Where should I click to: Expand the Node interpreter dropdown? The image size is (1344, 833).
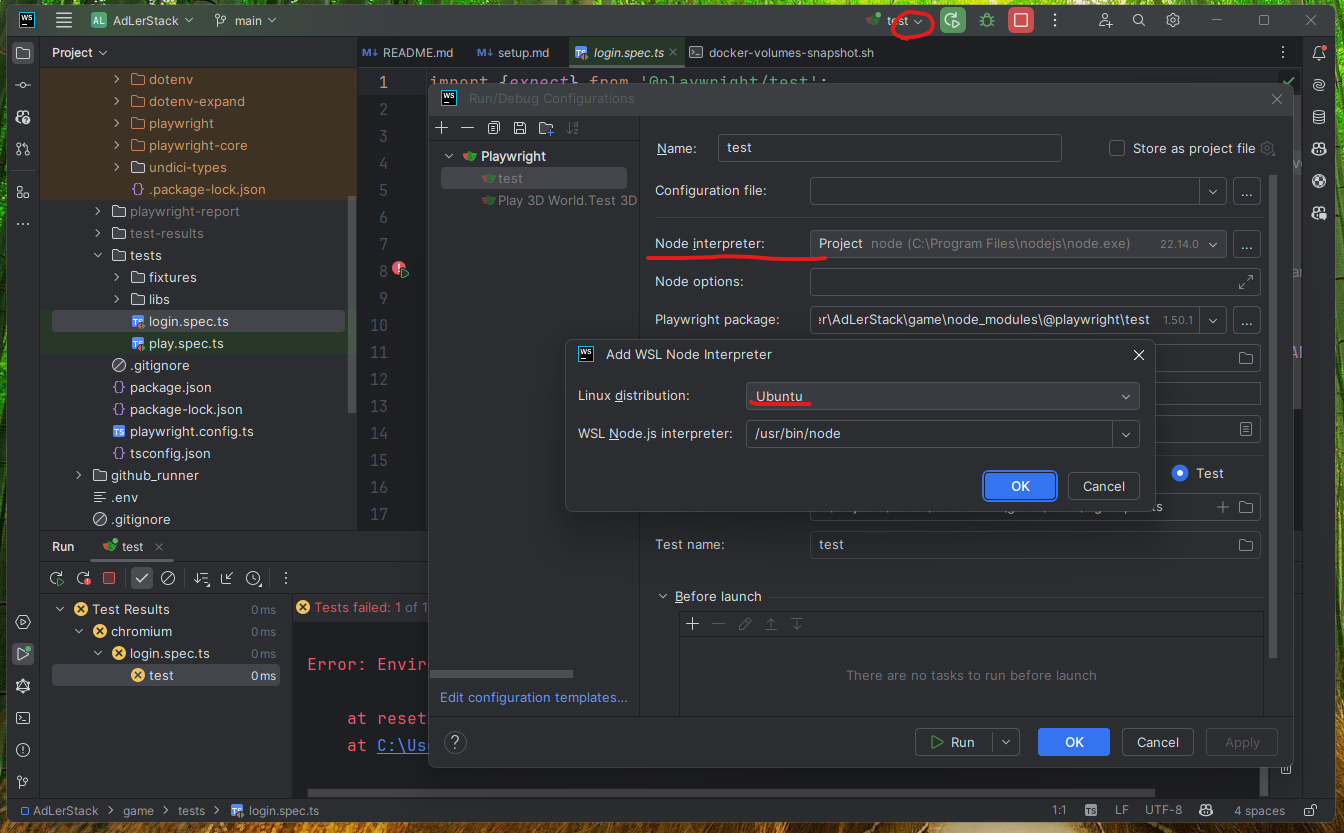pyautogui.click(x=1214, y=244)
